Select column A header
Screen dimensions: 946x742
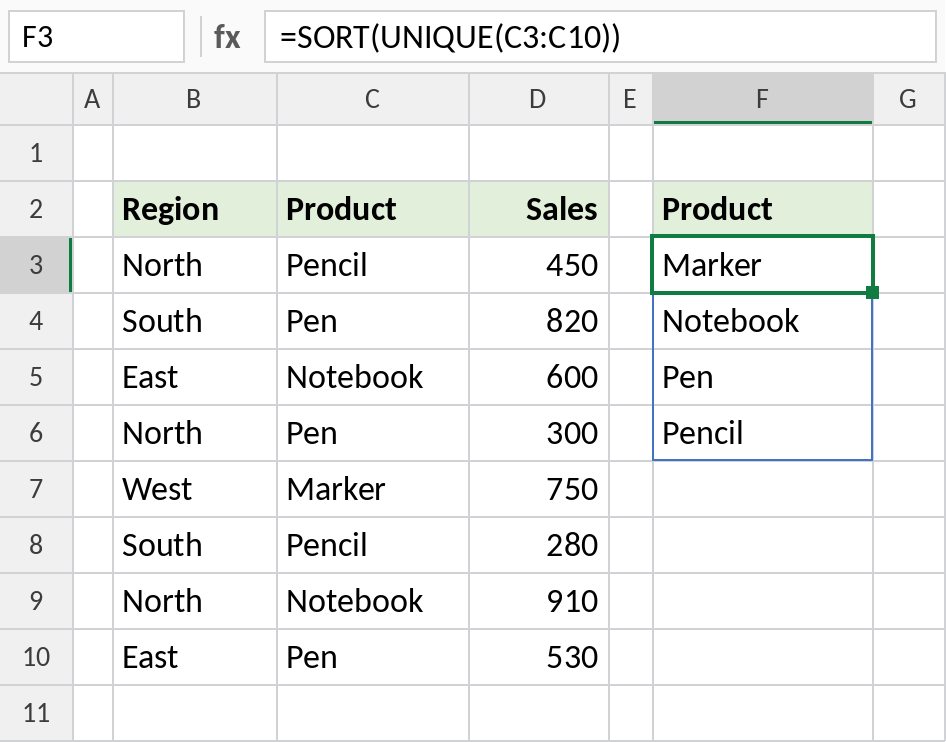[x=93, y=99]
